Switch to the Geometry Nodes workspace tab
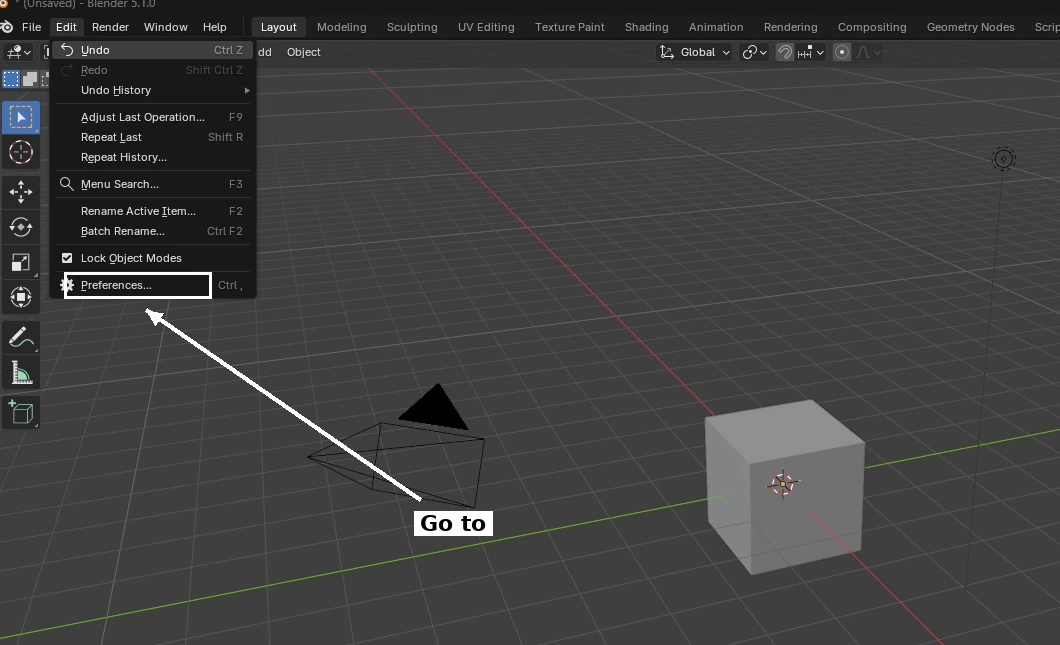This screenshot has height=645, width=1060. (x=970, y=27)
